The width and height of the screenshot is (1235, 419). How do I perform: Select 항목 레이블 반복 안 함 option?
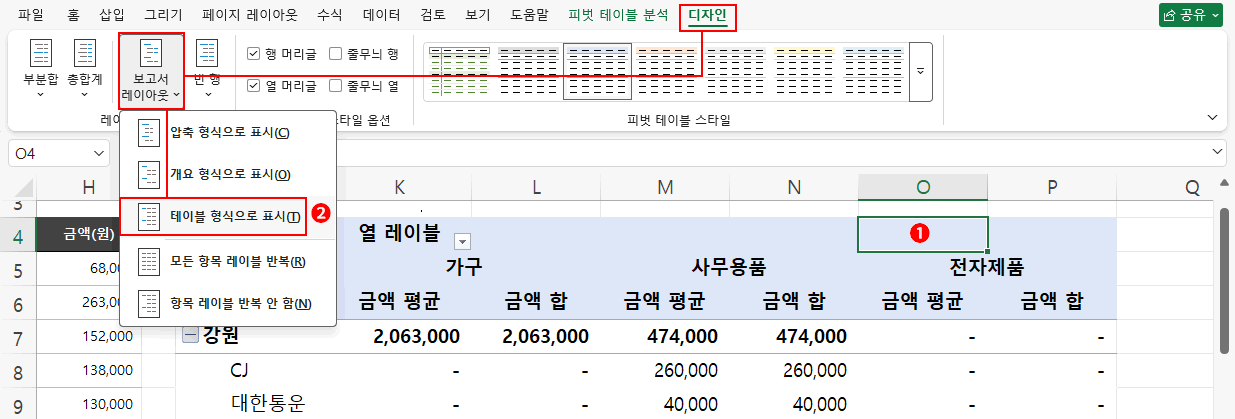click(228, 303)
